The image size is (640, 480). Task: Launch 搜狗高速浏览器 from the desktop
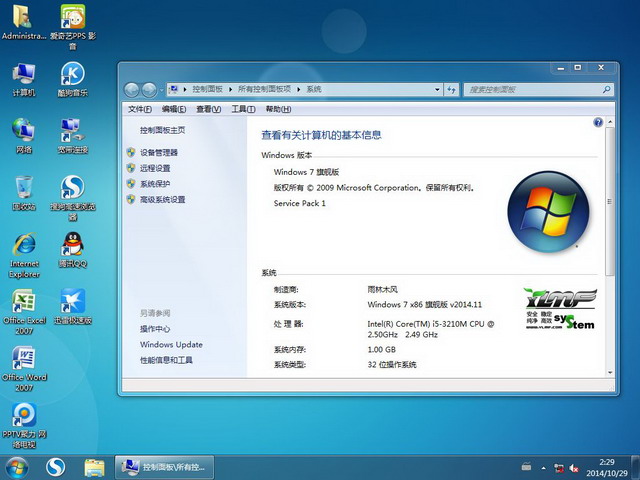(x=73, y=198)
